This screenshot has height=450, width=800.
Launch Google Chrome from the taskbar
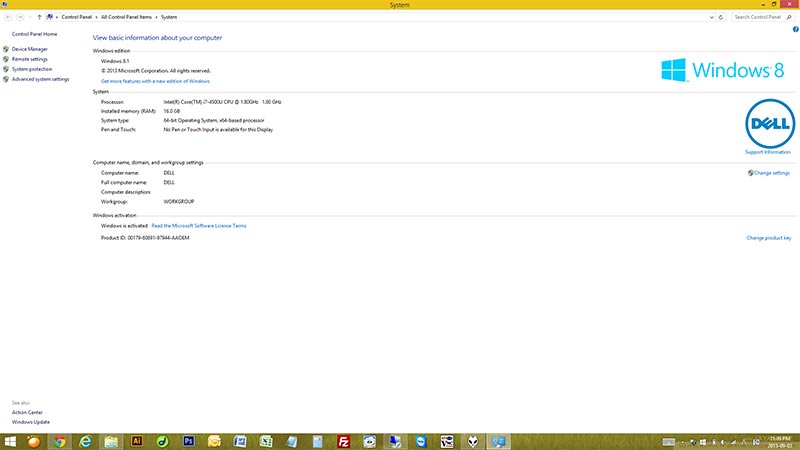click(60, 441)
